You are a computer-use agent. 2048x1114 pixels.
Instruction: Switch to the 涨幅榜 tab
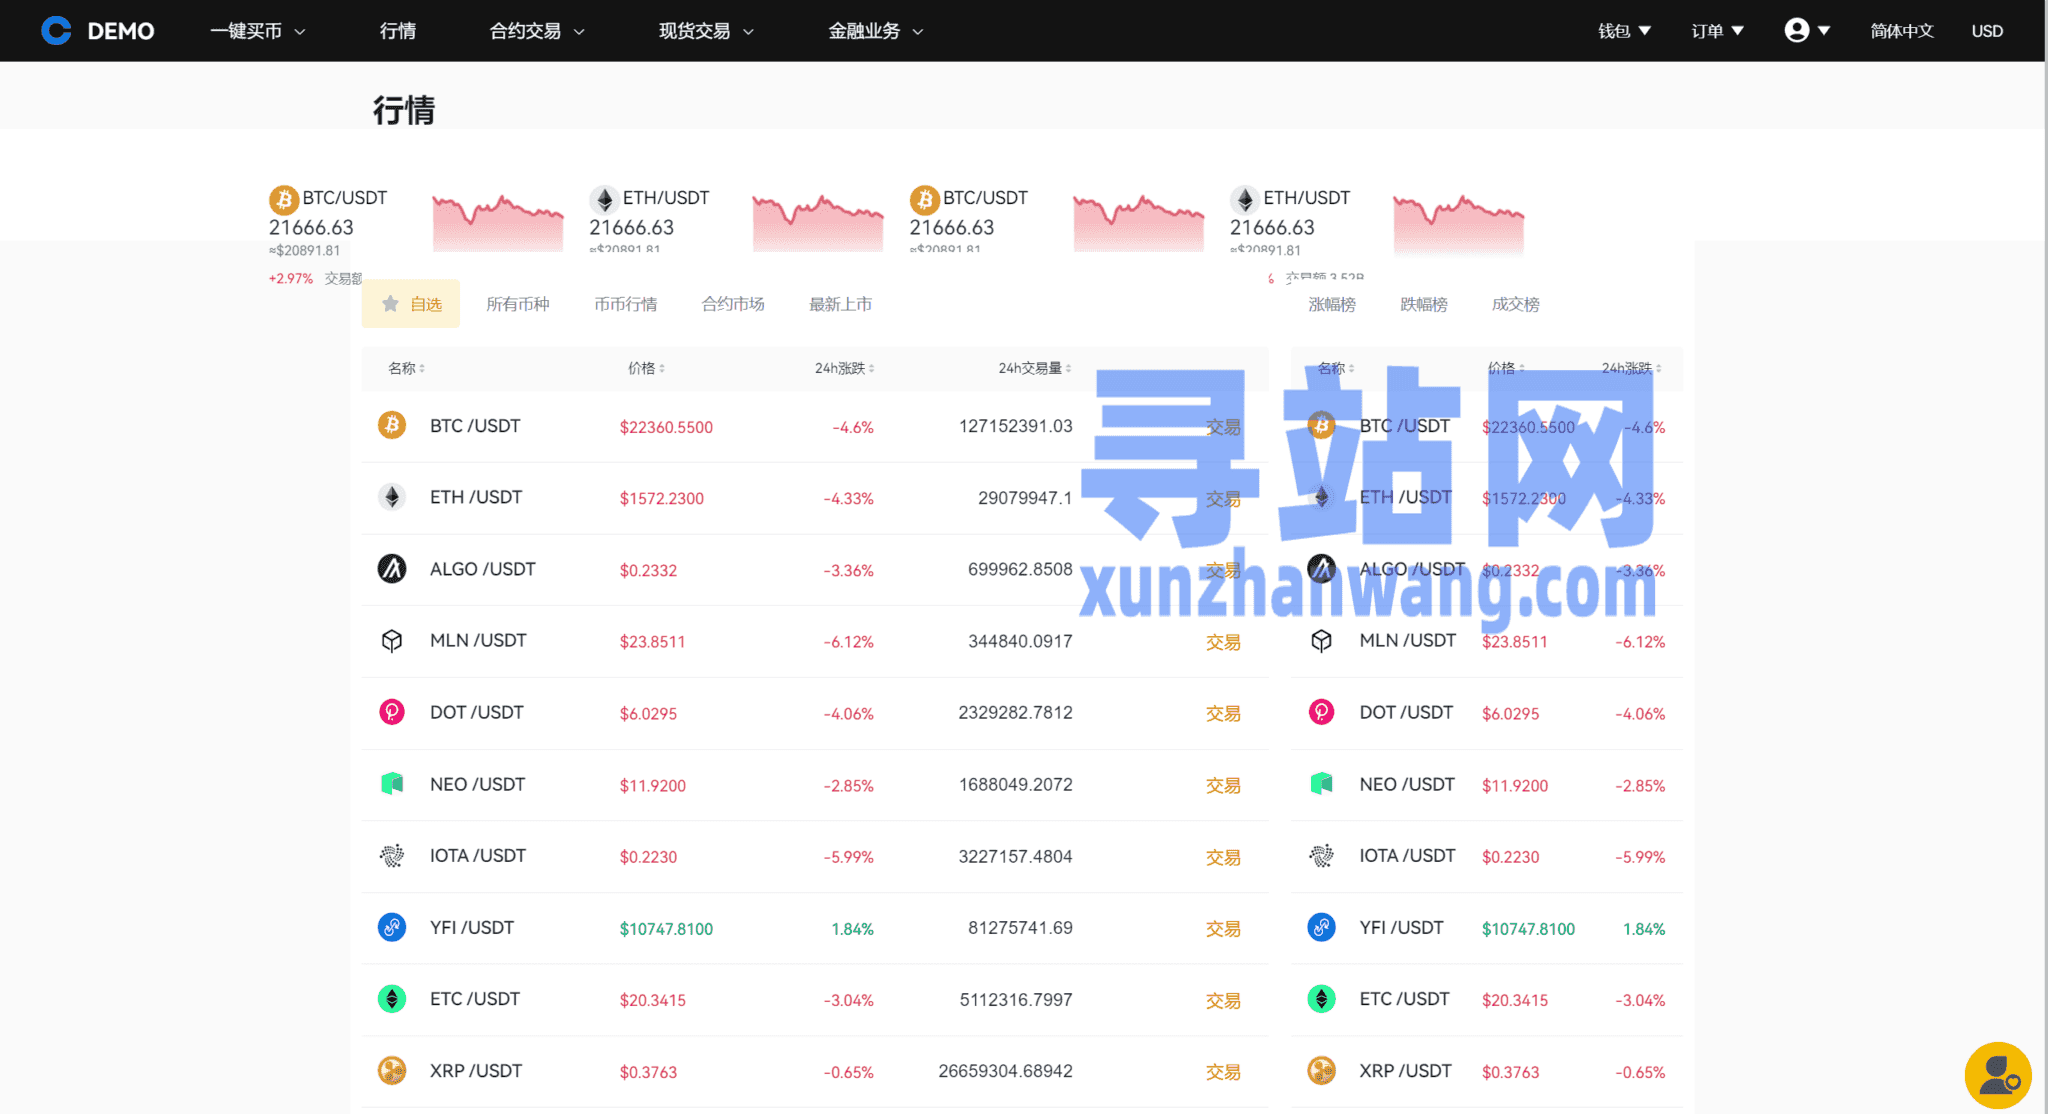pyautogui.click(x=1332, y=304)
